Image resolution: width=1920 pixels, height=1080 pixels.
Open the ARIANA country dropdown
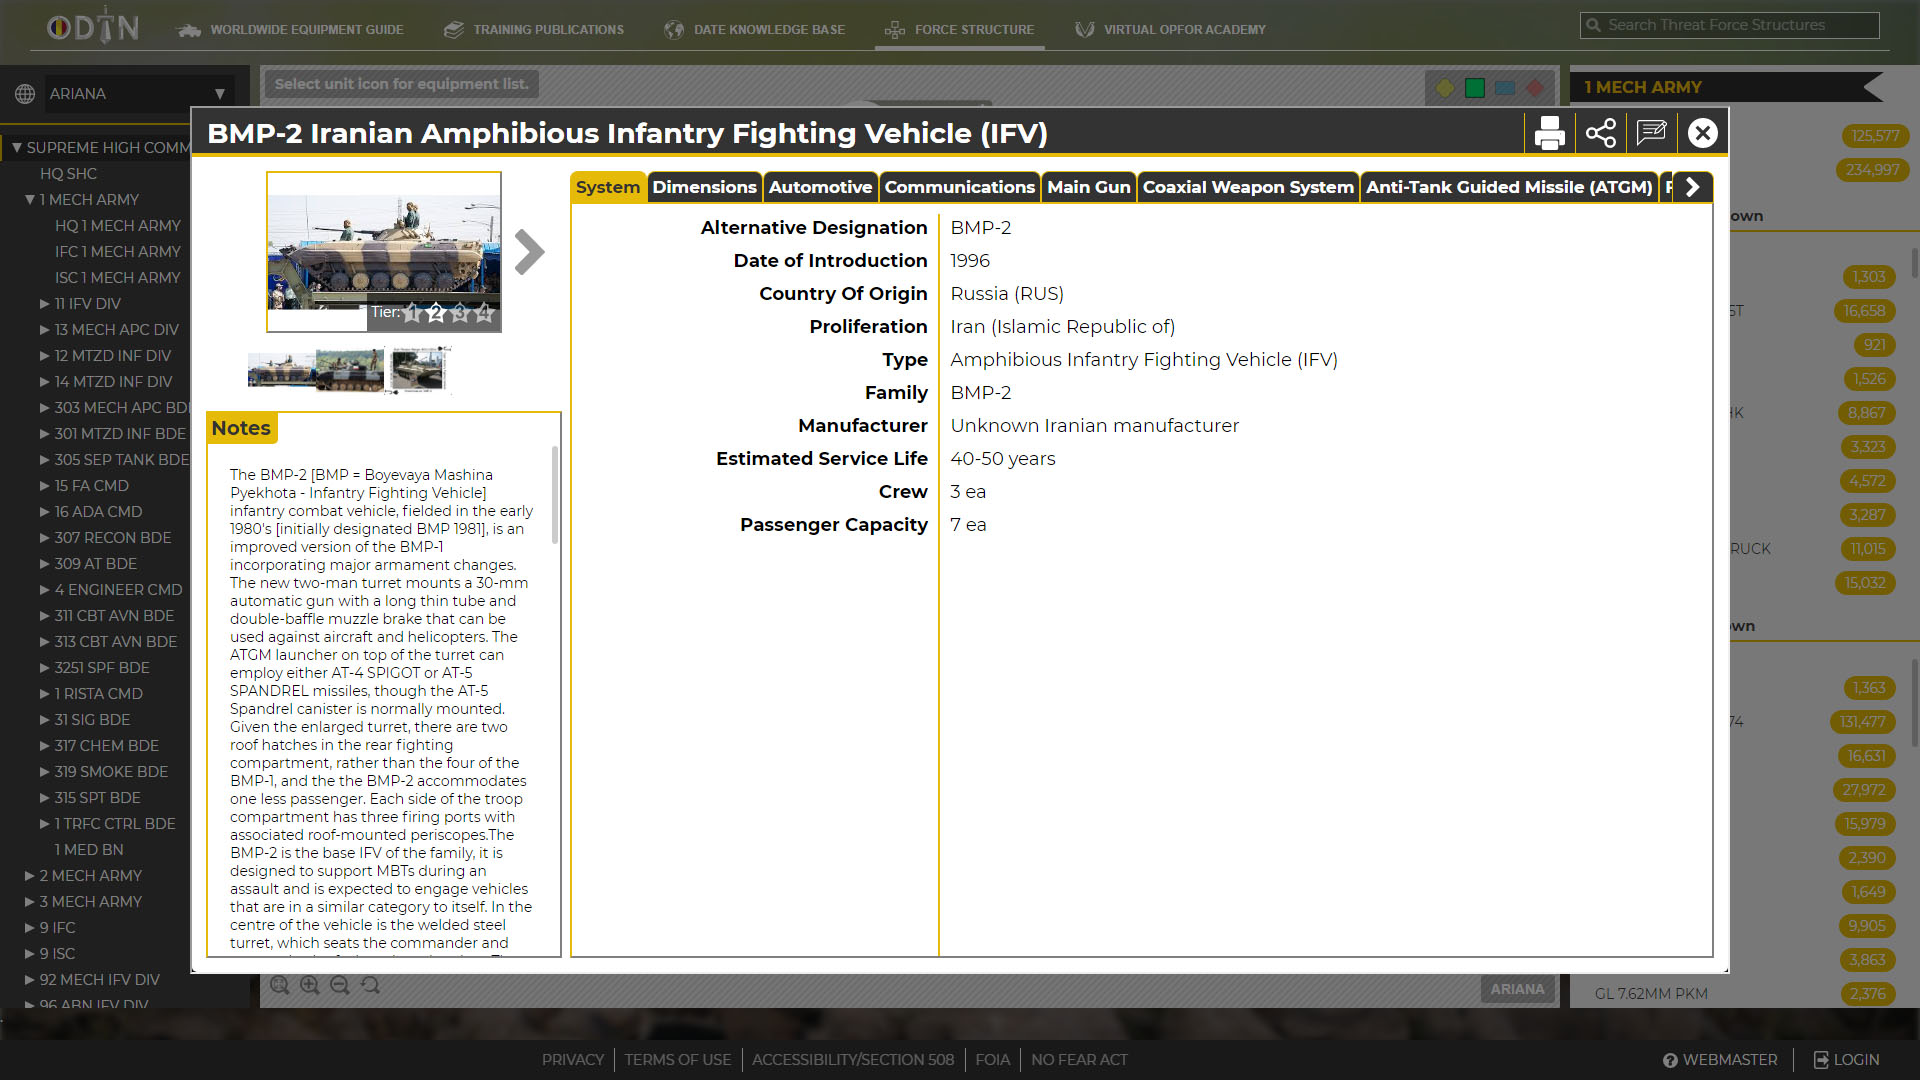pyautogui.click(x=135, y=94)
